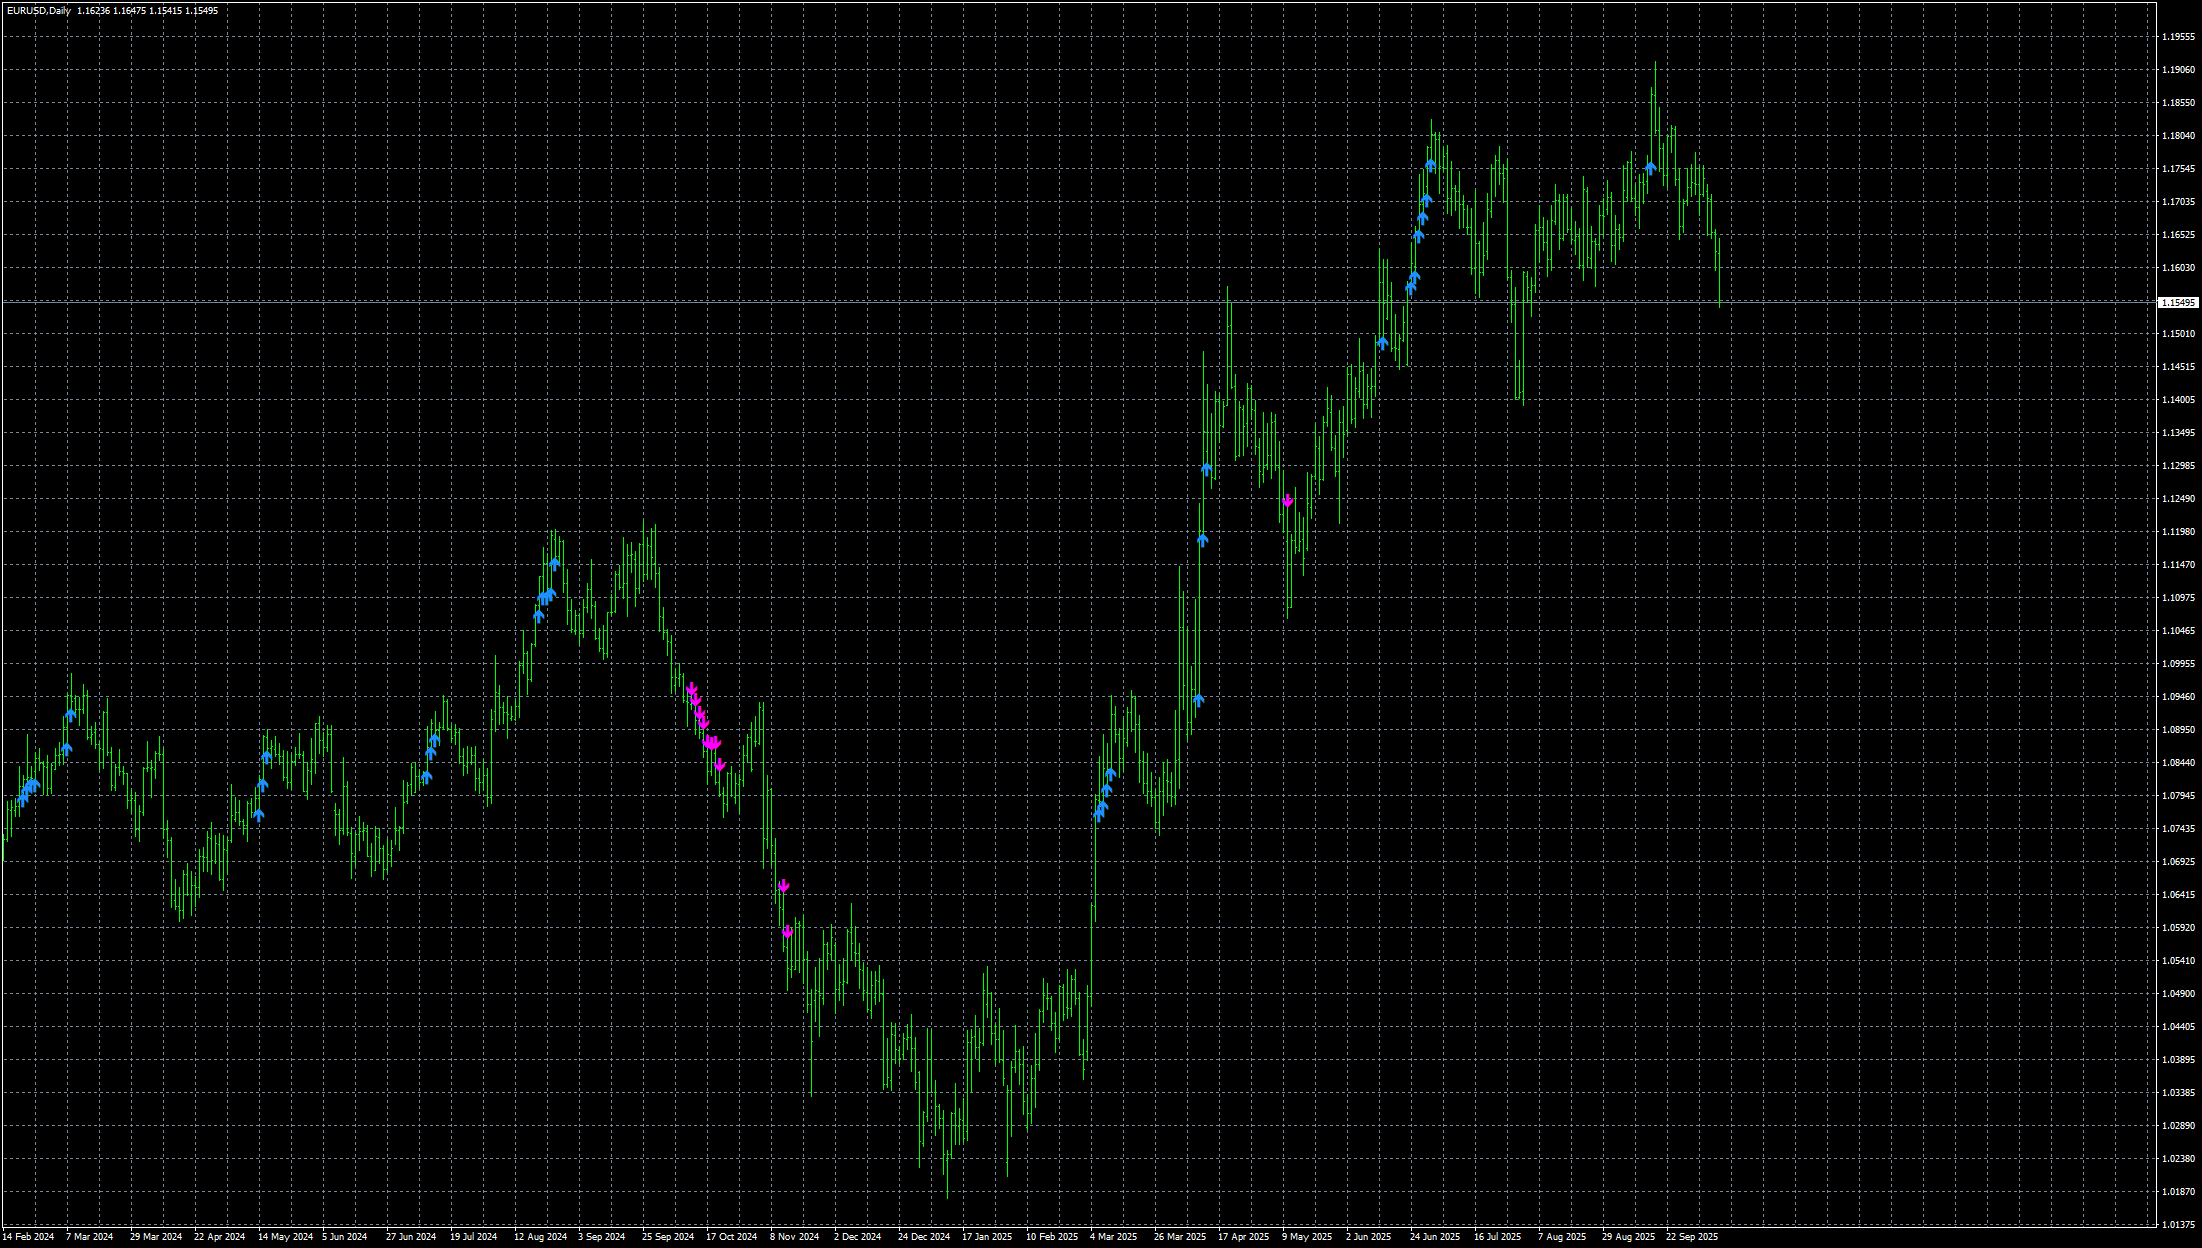The image size is (2202, 1248).
Task: Click the 1.06415 price label
Action: point(2178,894)
